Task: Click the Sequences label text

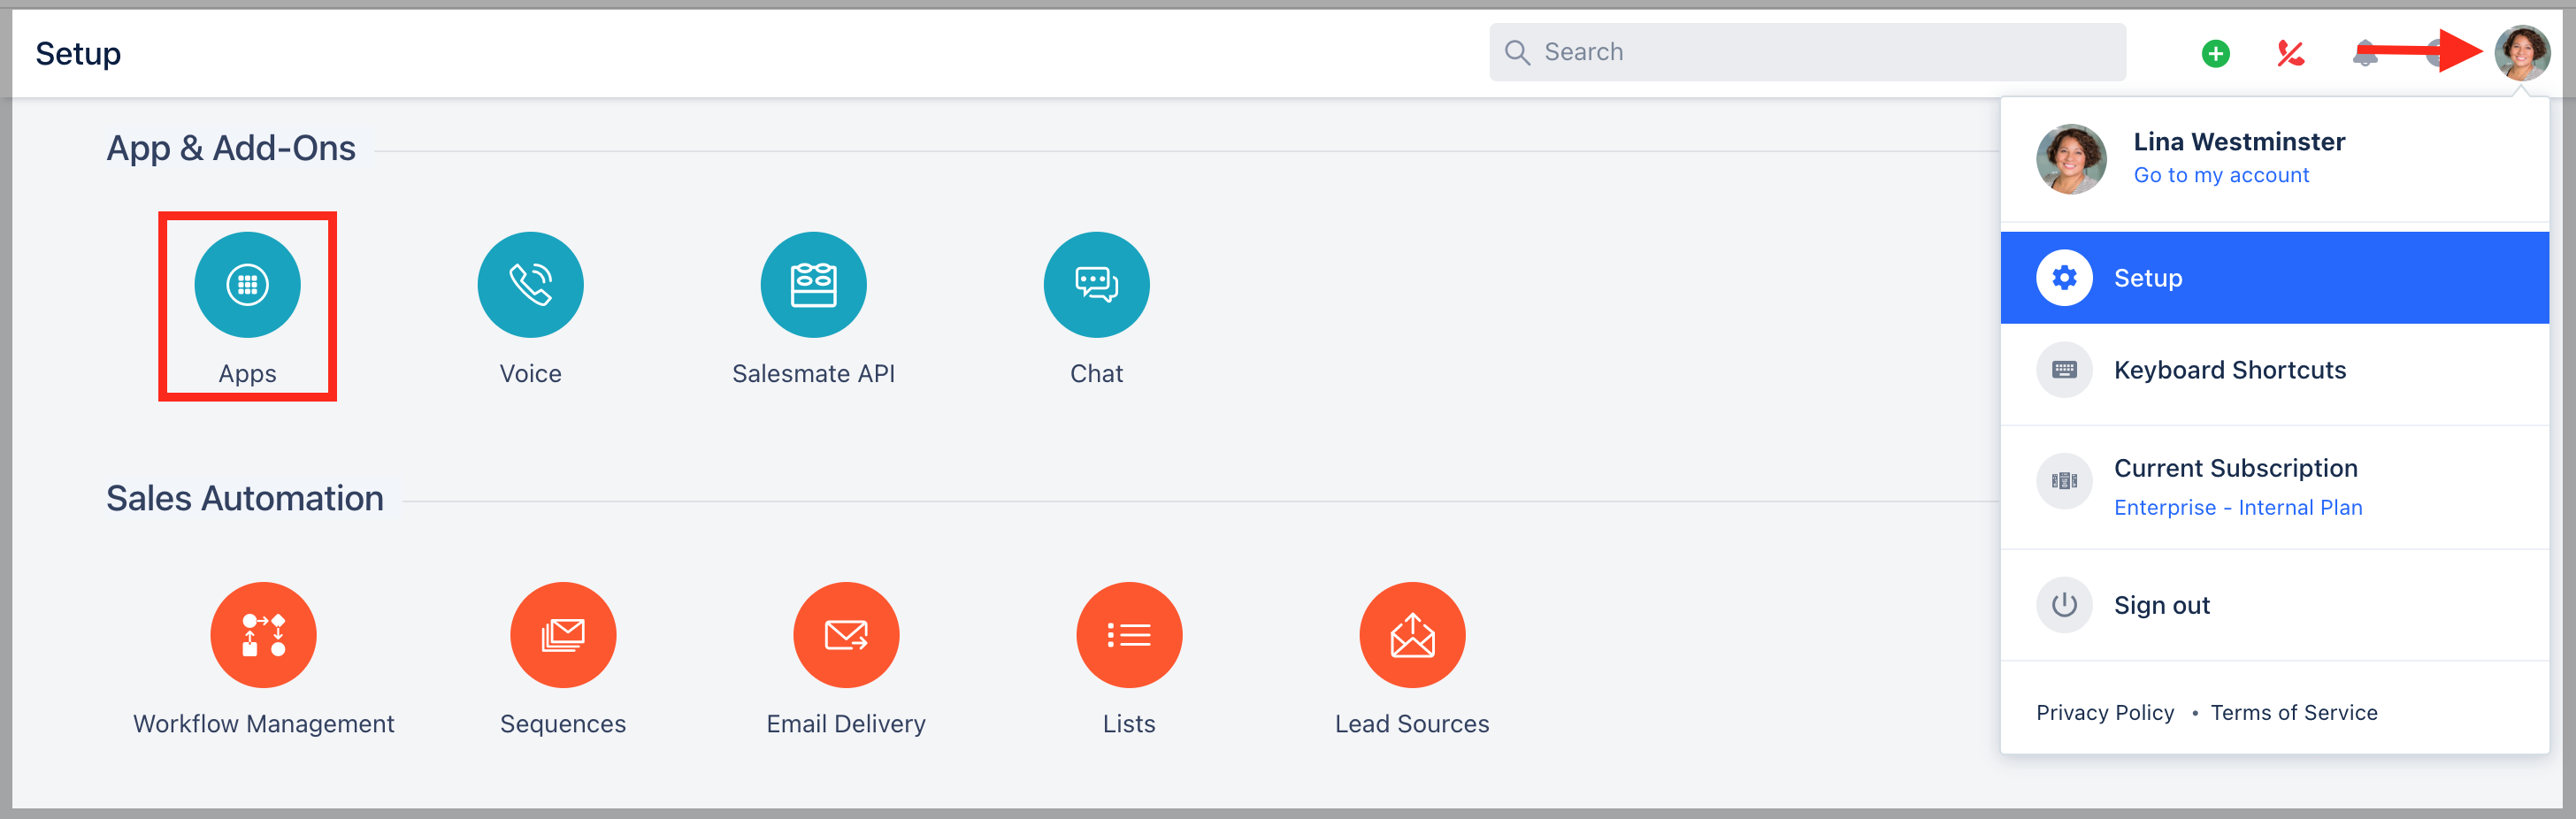Action: click(x=563, y=724)
